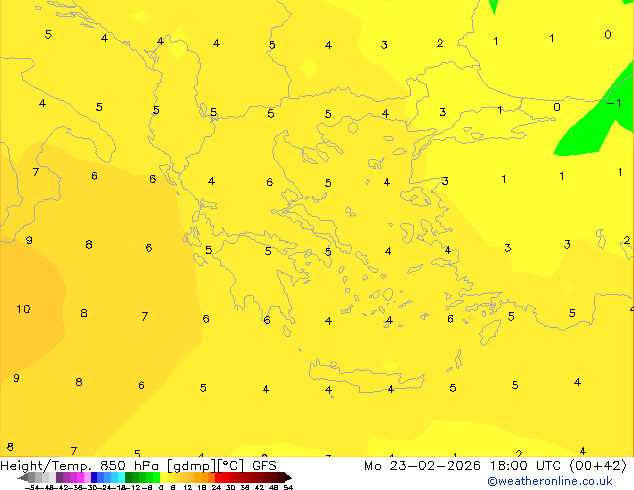Click the bright yellow segment of the temperature legend
Screen dimensions: 634x490
(x=163, y=478)
